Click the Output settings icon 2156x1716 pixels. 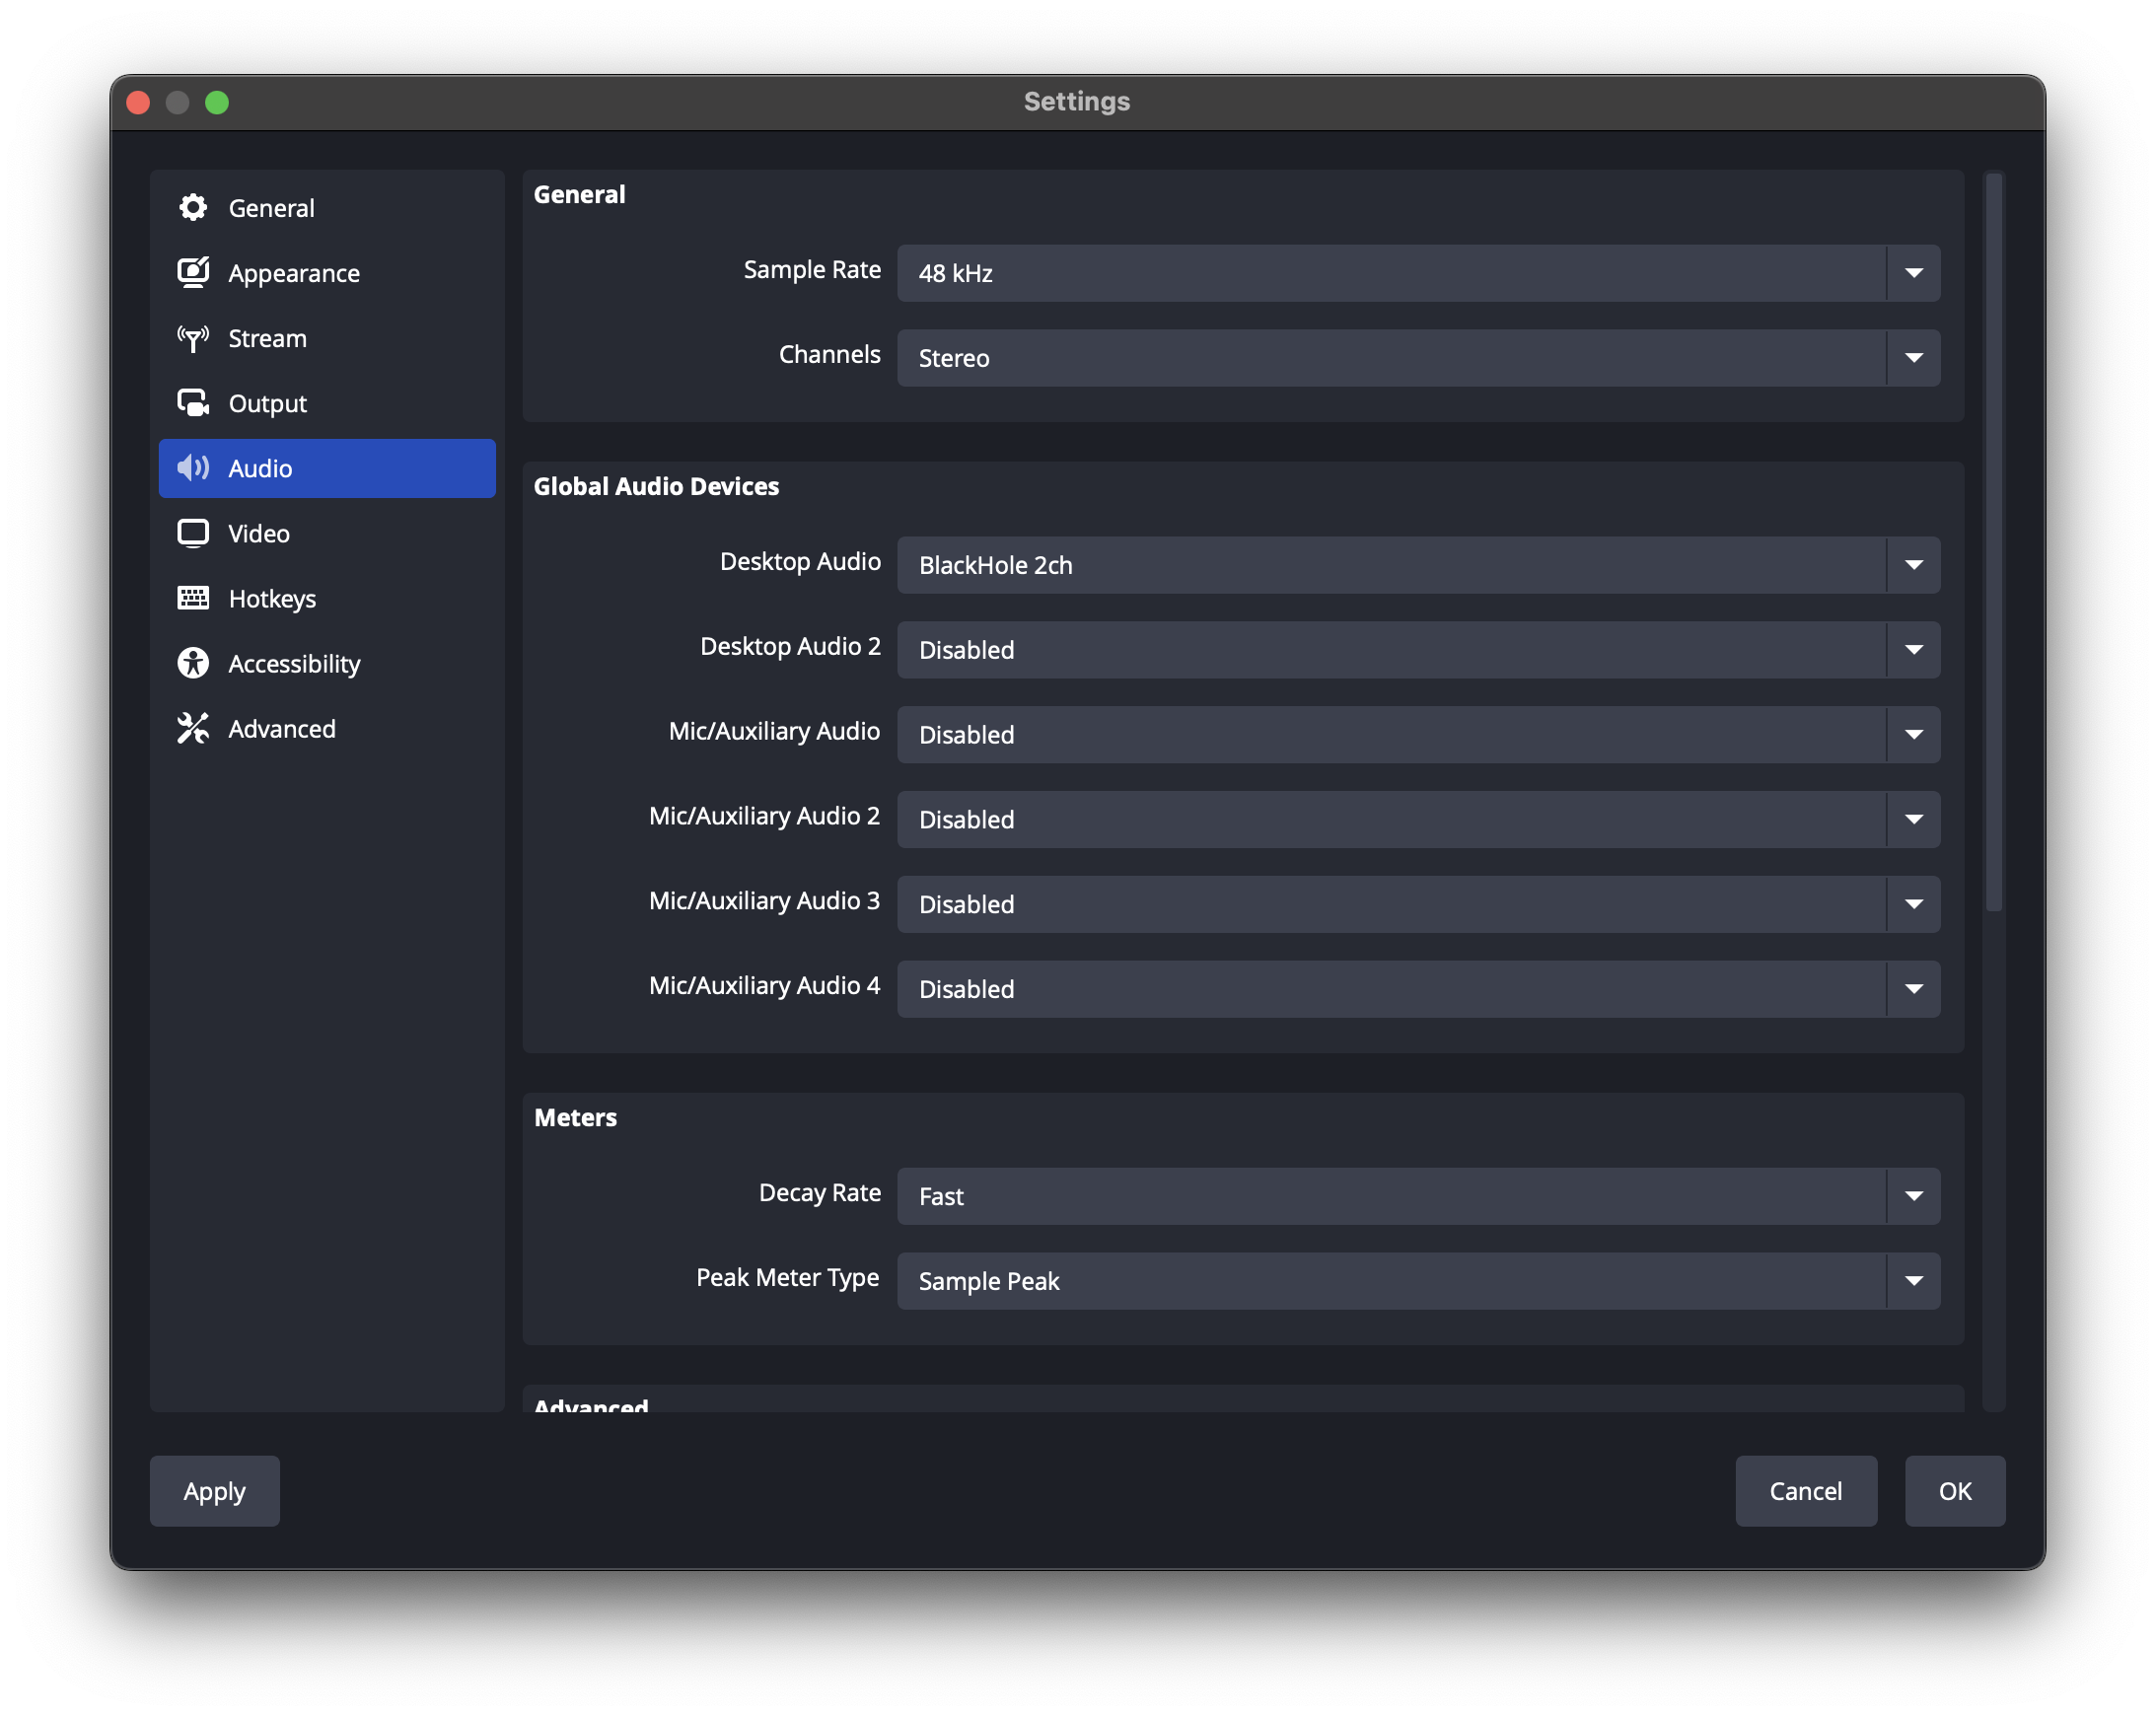(x=193, y=403)
